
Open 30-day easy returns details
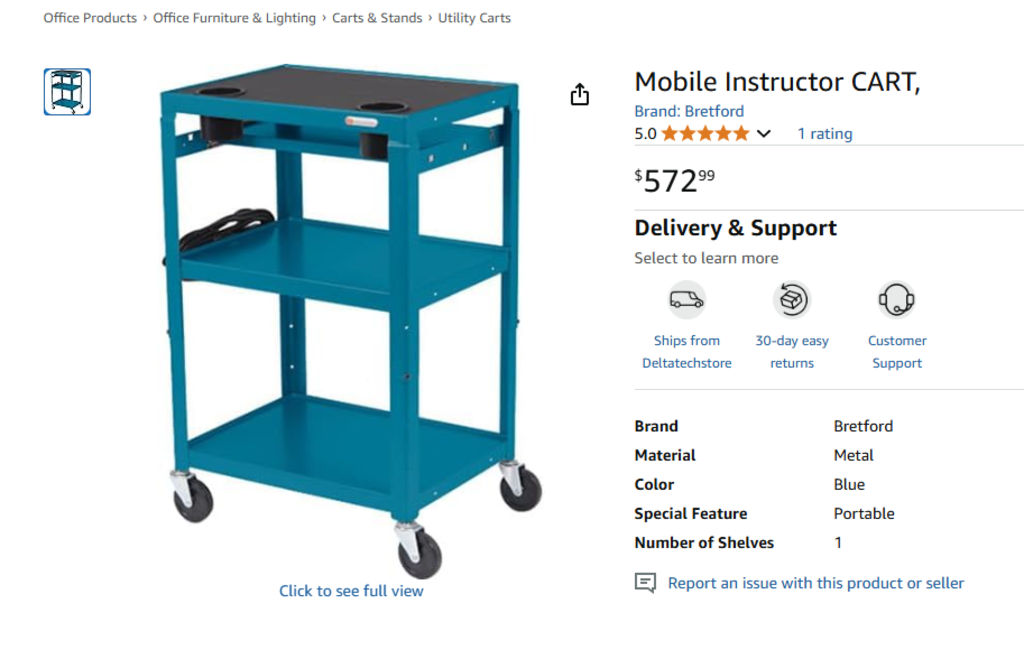792,352
